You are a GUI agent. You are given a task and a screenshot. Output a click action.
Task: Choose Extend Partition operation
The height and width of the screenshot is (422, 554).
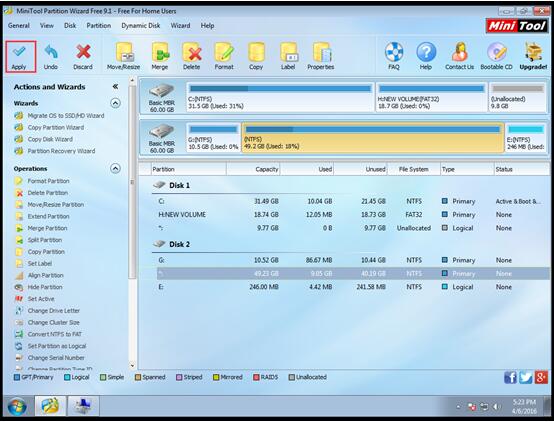(x=42, y=216)
